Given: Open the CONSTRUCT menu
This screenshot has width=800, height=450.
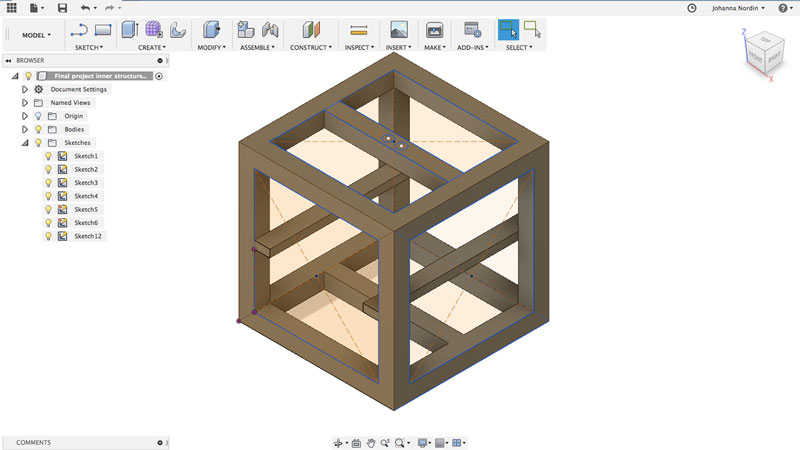Looking at the screenshot, I should coord(311,47).
